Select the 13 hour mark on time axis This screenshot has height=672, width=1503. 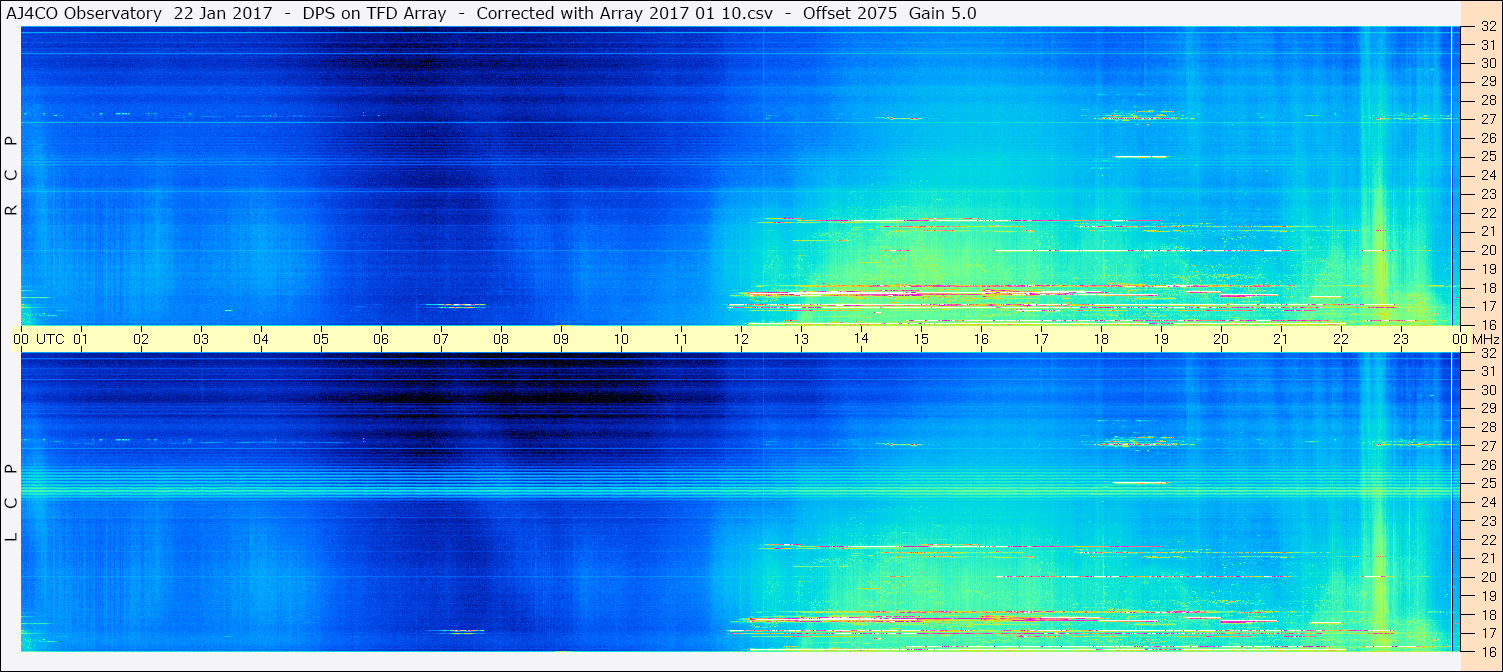coord(801,339)
